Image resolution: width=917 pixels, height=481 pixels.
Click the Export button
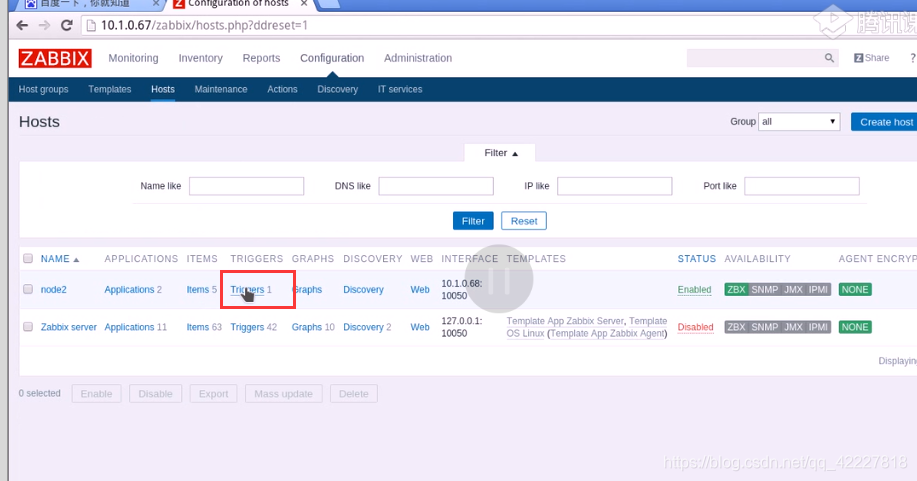213,394
